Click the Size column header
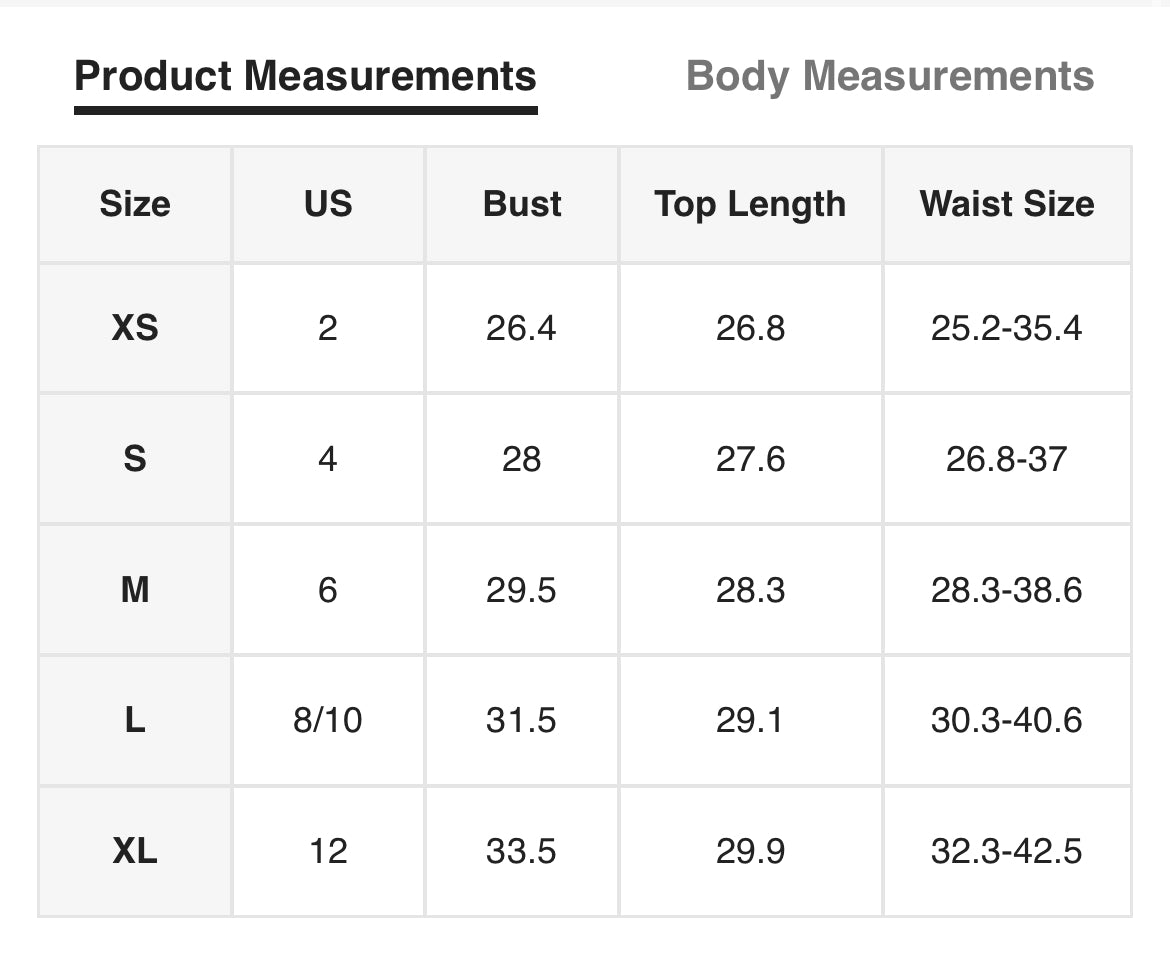The width and height of the screenshot is (1170, 955). pyautogui.click(x=135, y=204)
